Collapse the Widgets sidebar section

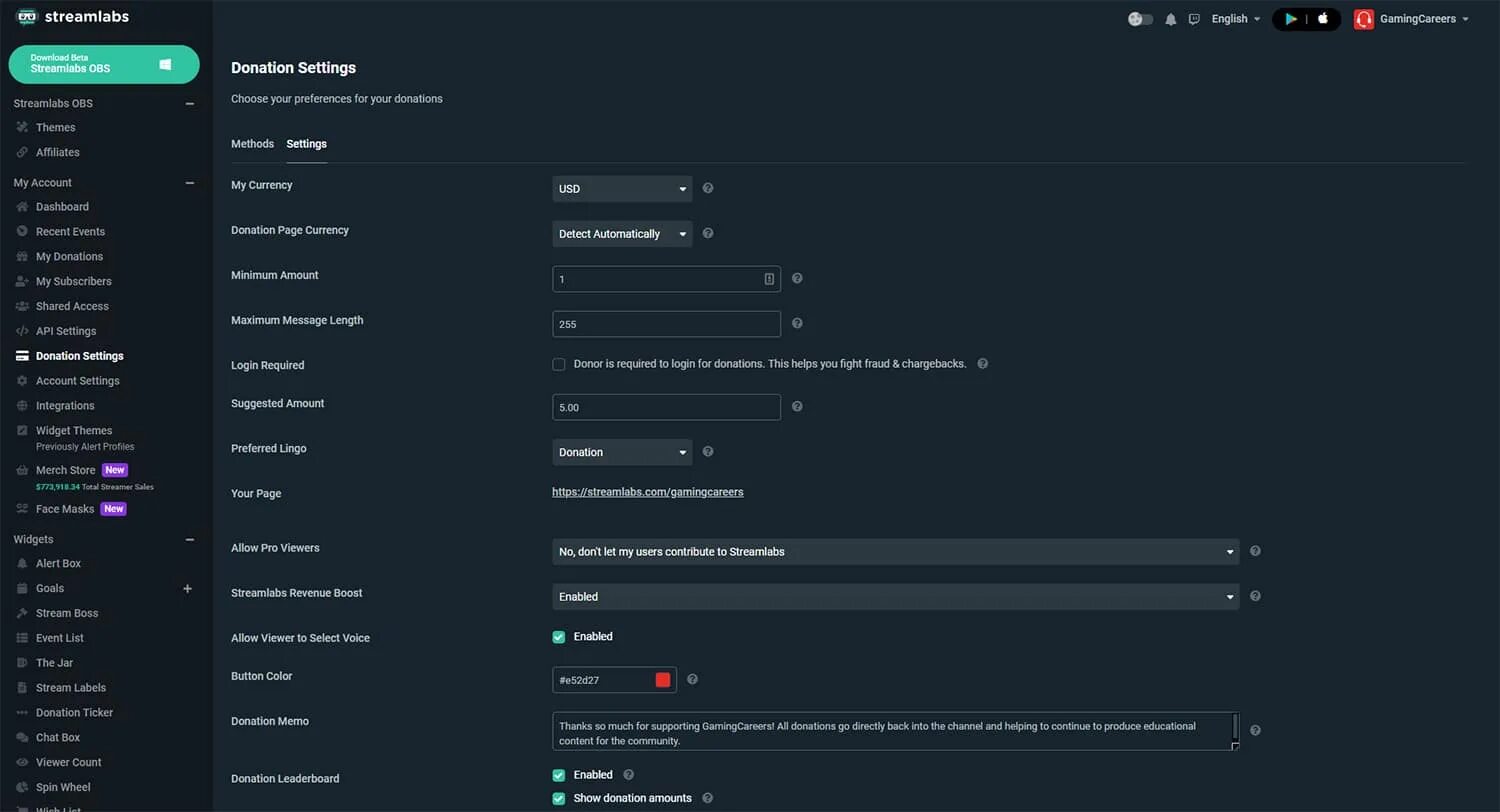(x=190, y=540)
